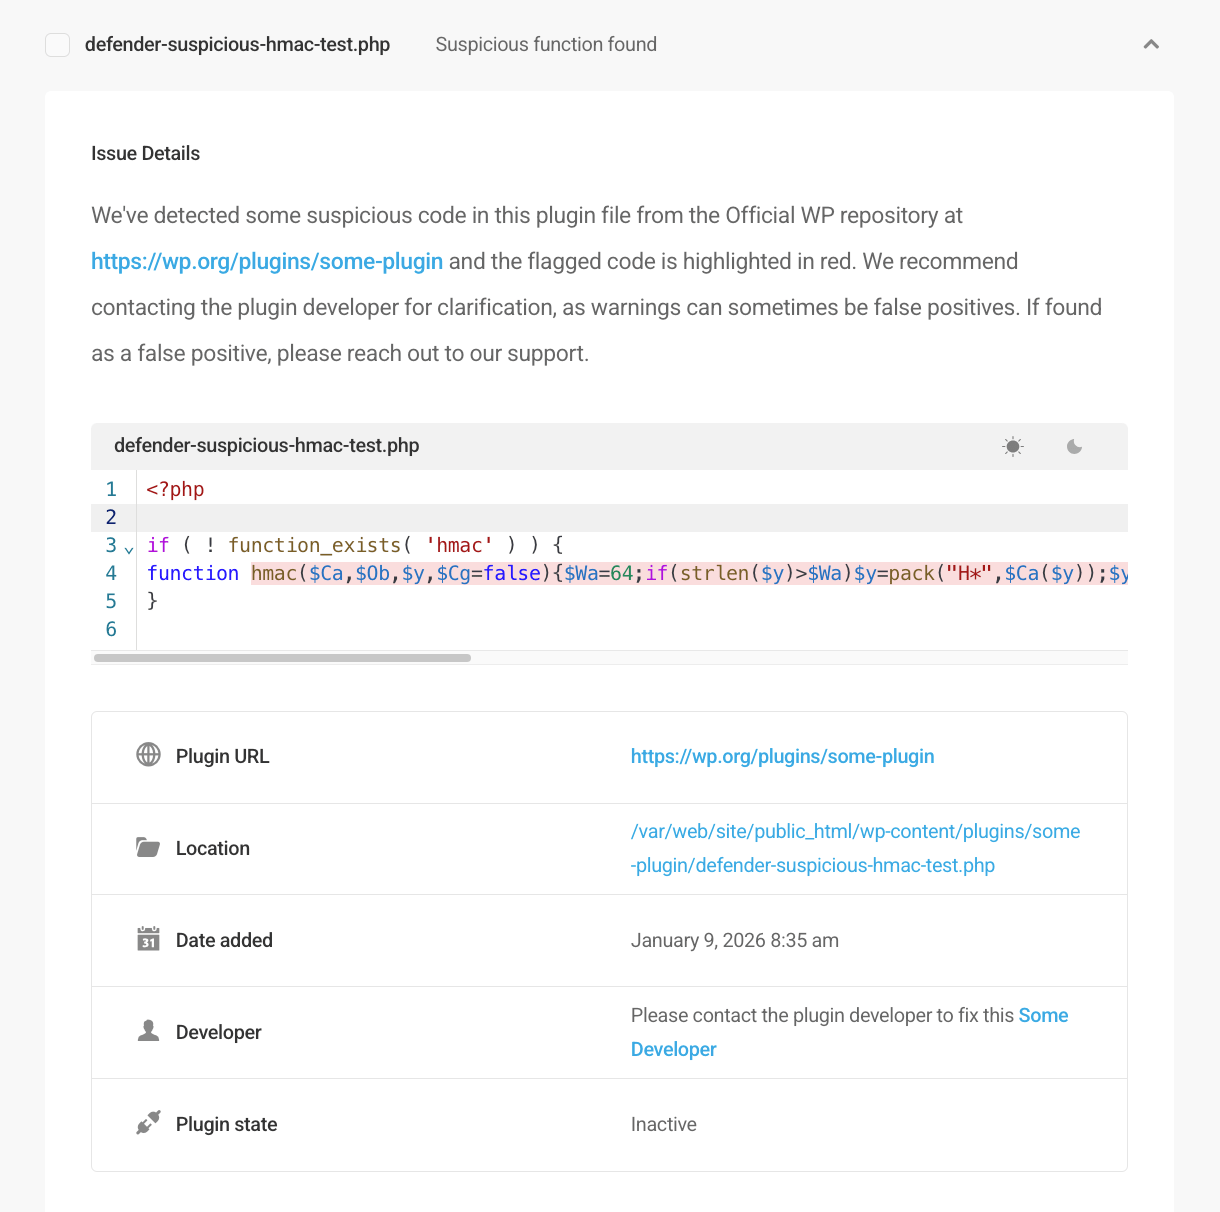
Task: Switch the code viewer to dark theme
Action: pos(1074,446)
